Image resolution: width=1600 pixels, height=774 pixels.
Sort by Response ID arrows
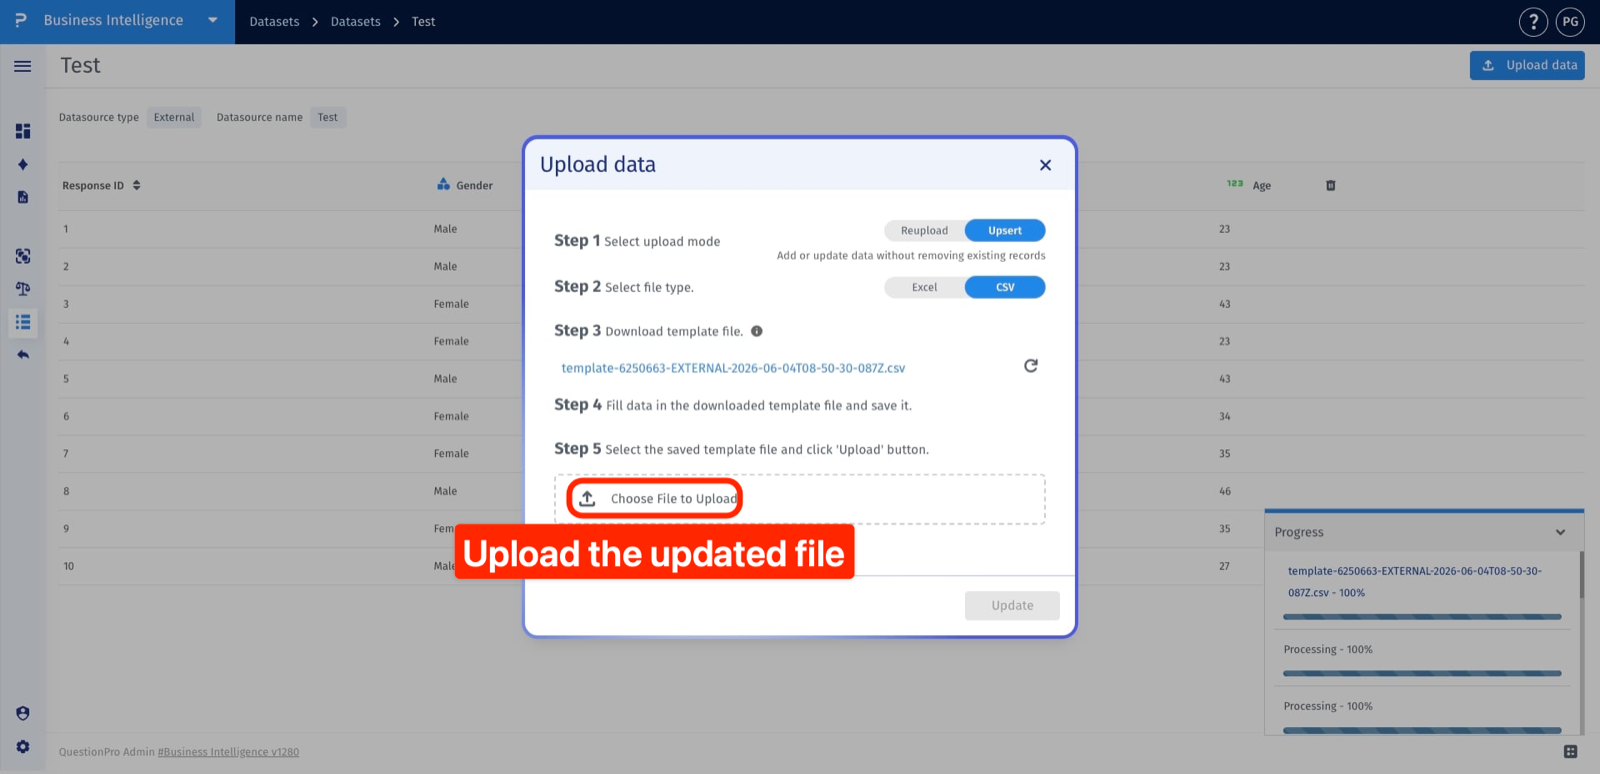click(x=136, y=185)
